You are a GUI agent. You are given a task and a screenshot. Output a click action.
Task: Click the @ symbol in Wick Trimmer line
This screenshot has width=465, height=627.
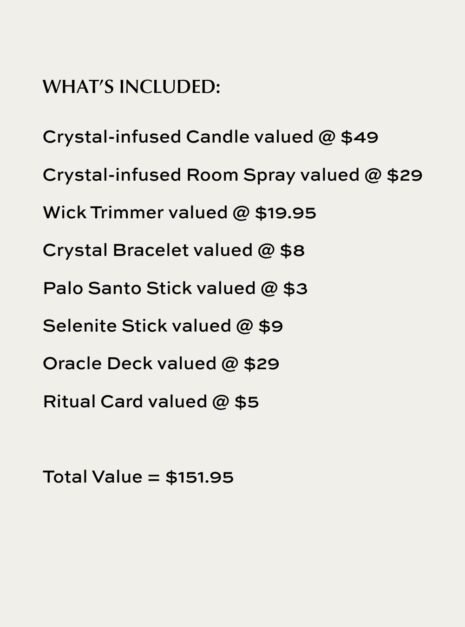point(241,213)
